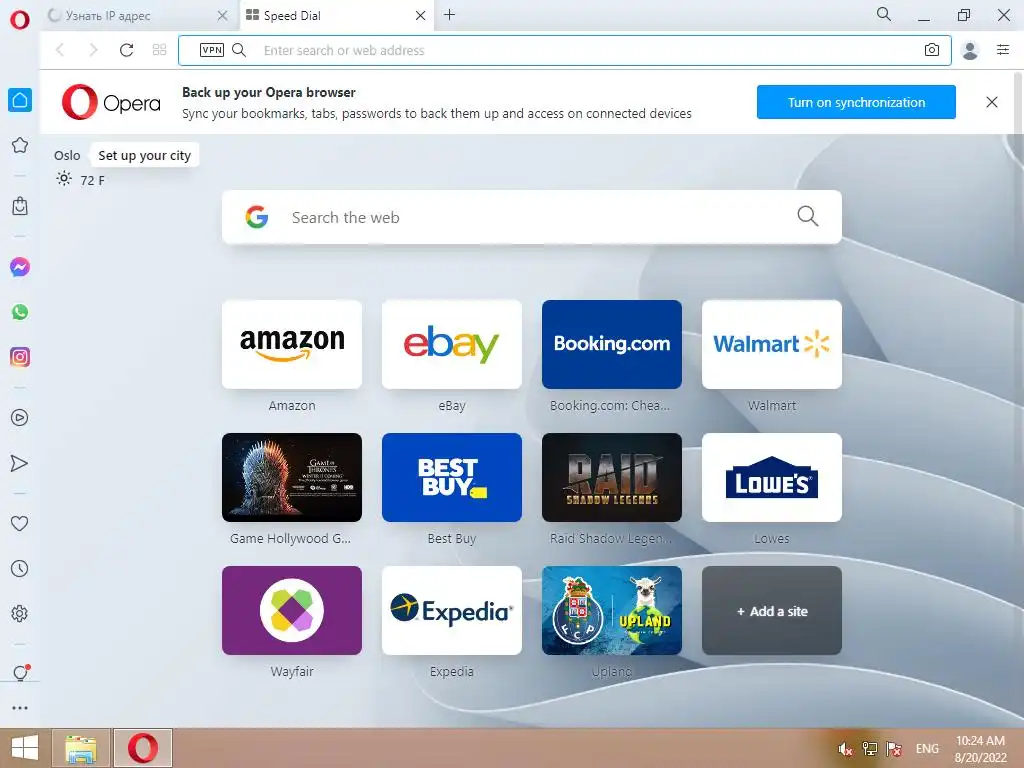Open Speed Dial grid icon in toolbar
The image size is (1024, 768).
[x=159, y=50]
